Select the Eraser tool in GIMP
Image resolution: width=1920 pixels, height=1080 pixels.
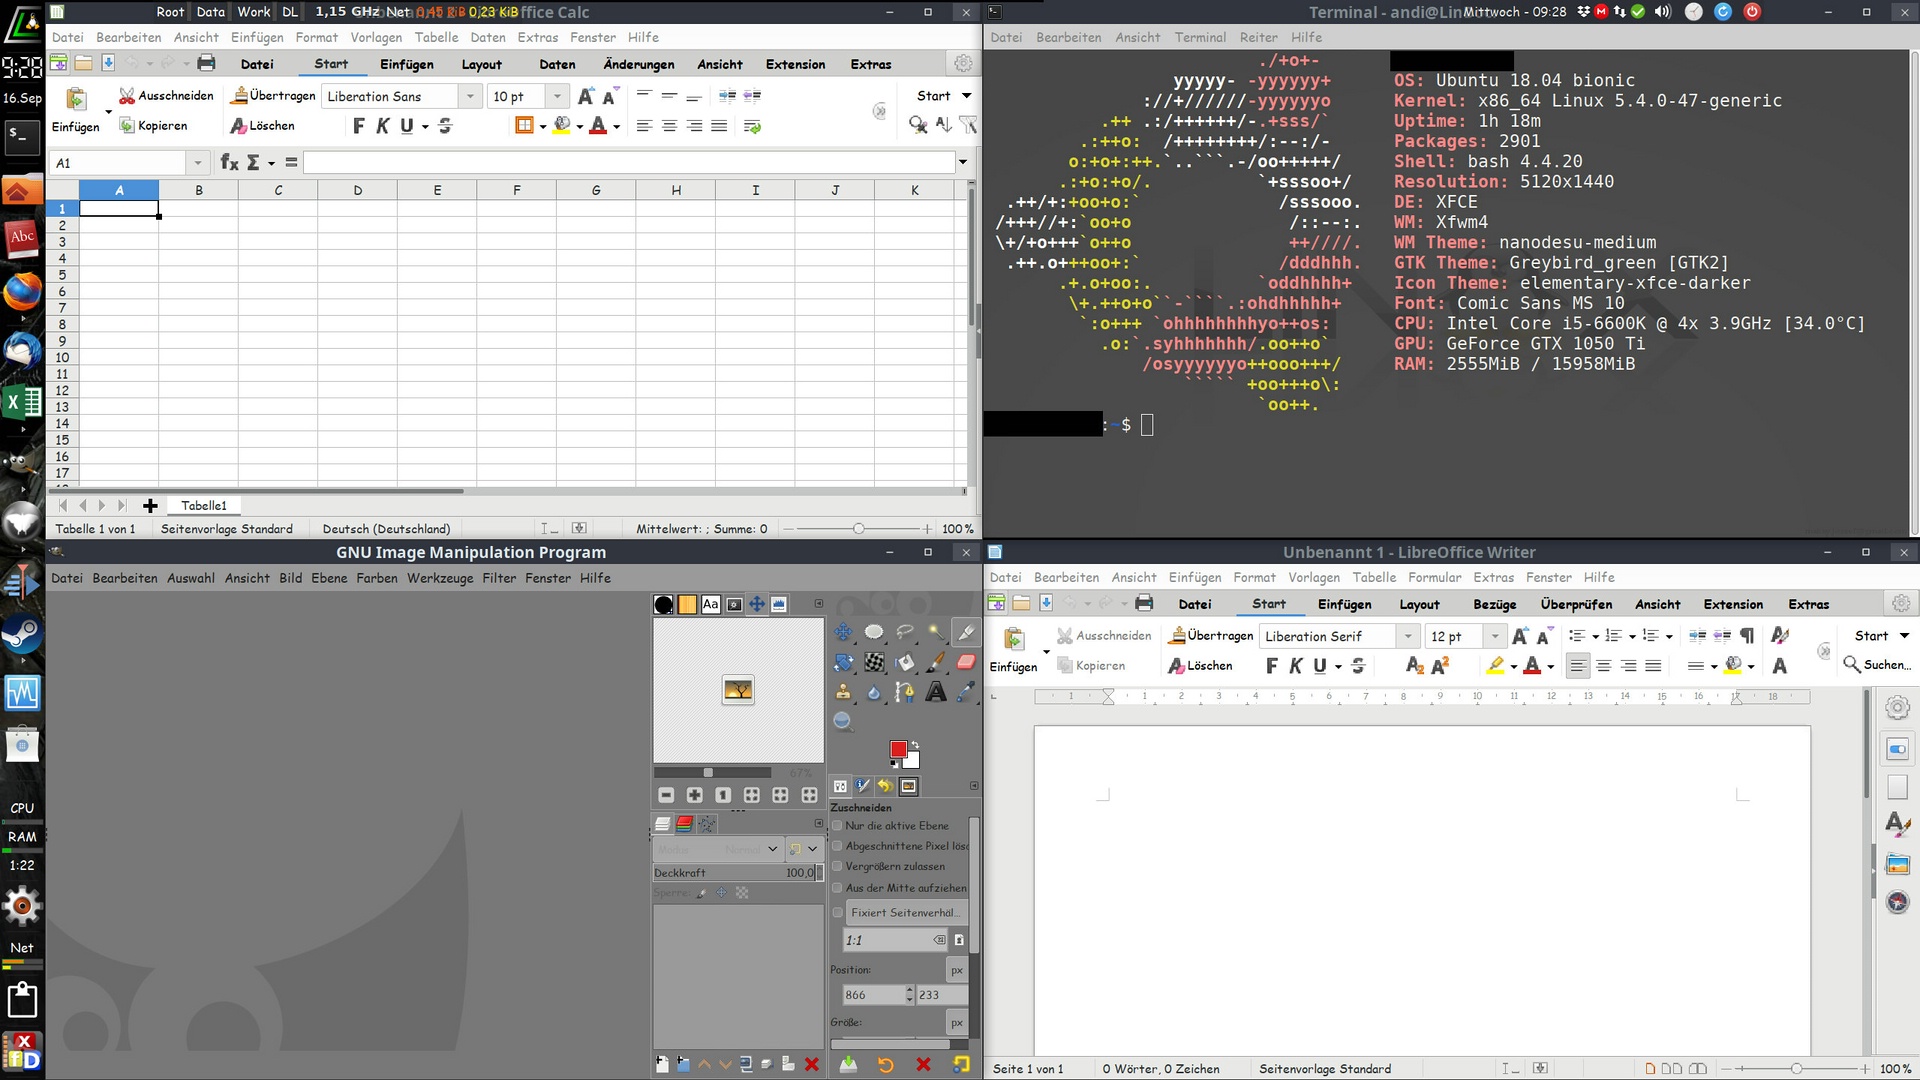point(966,662)
